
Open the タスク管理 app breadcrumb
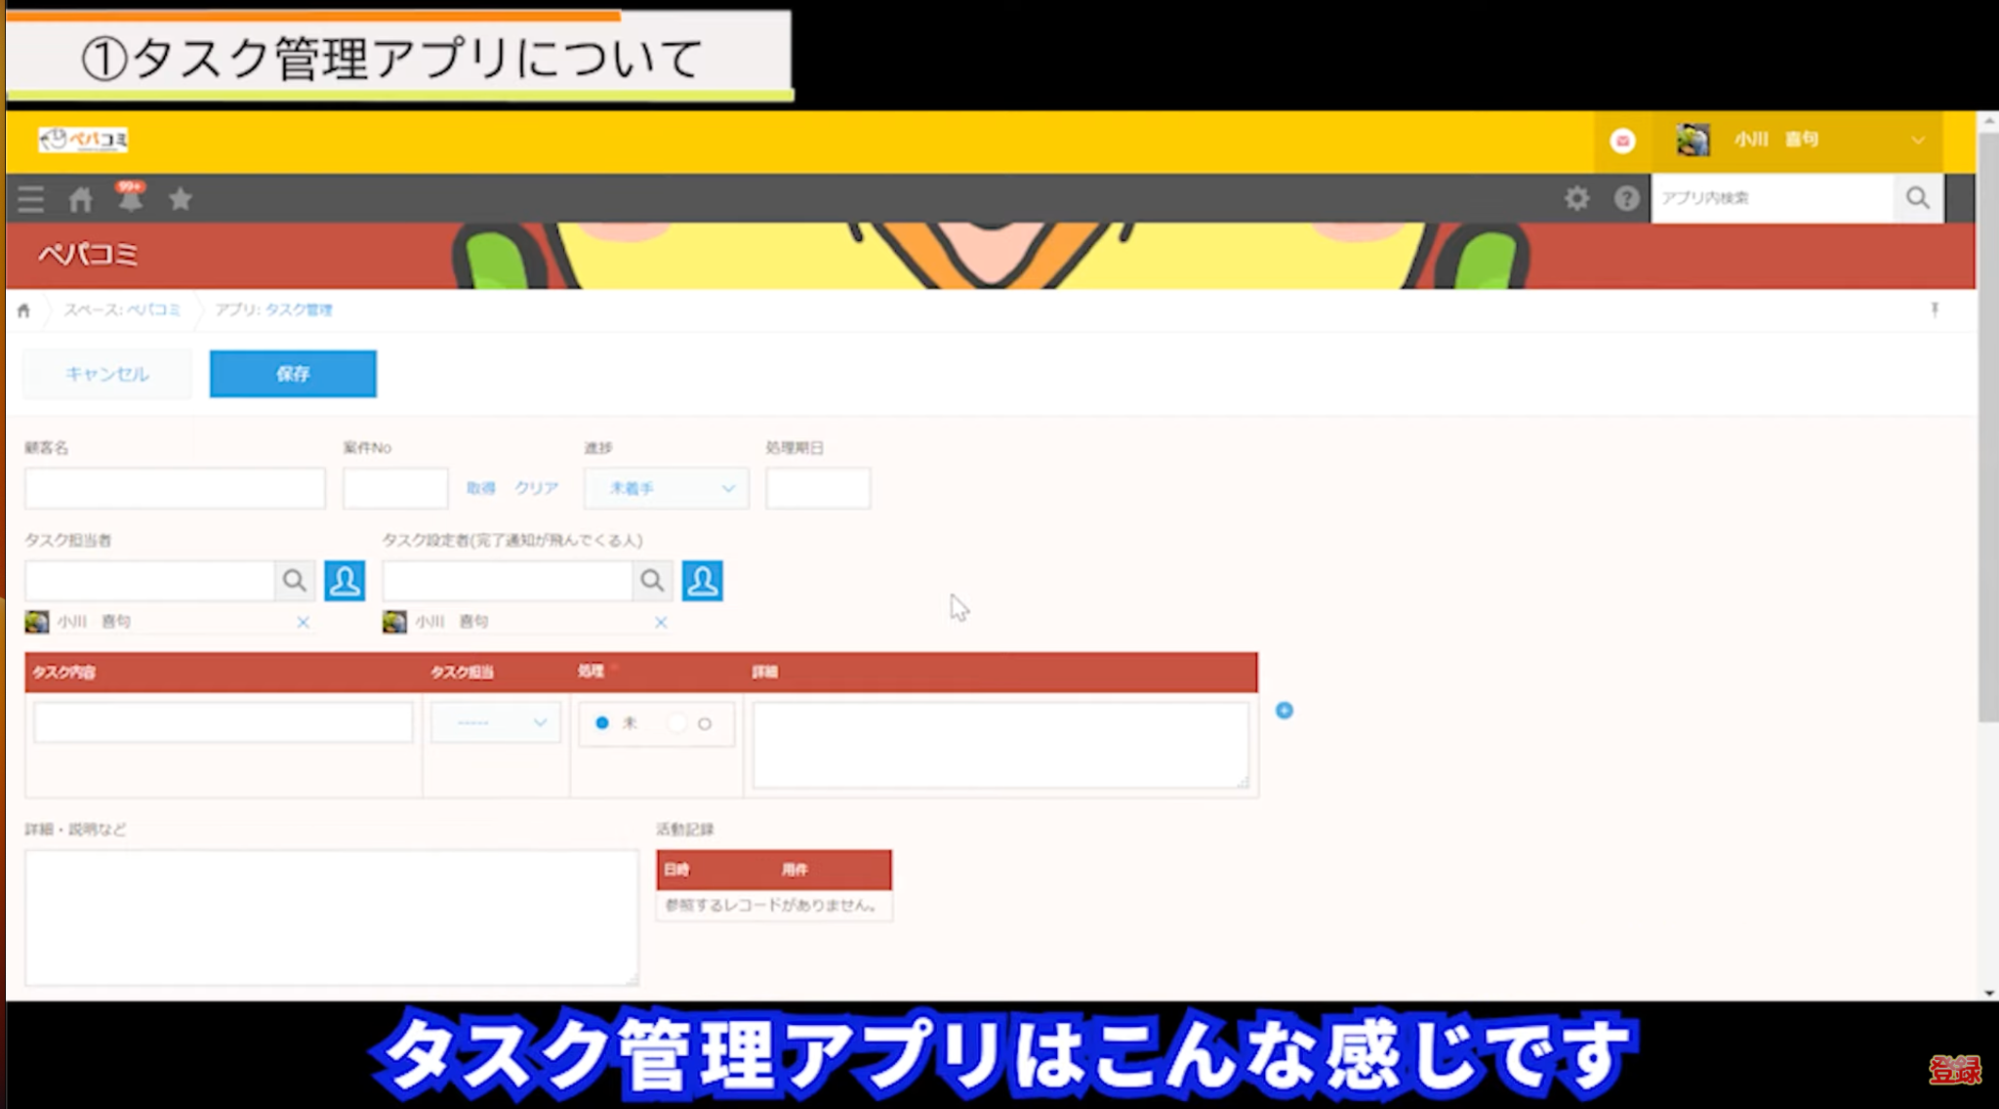pos(299,310)
